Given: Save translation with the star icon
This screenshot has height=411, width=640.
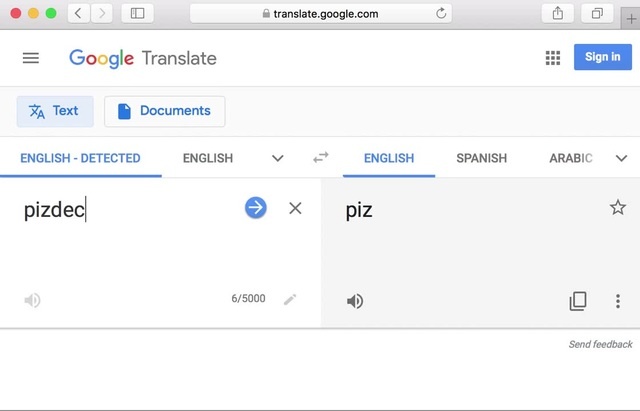Looking at the screenshot, I should [x=617, y=207].
